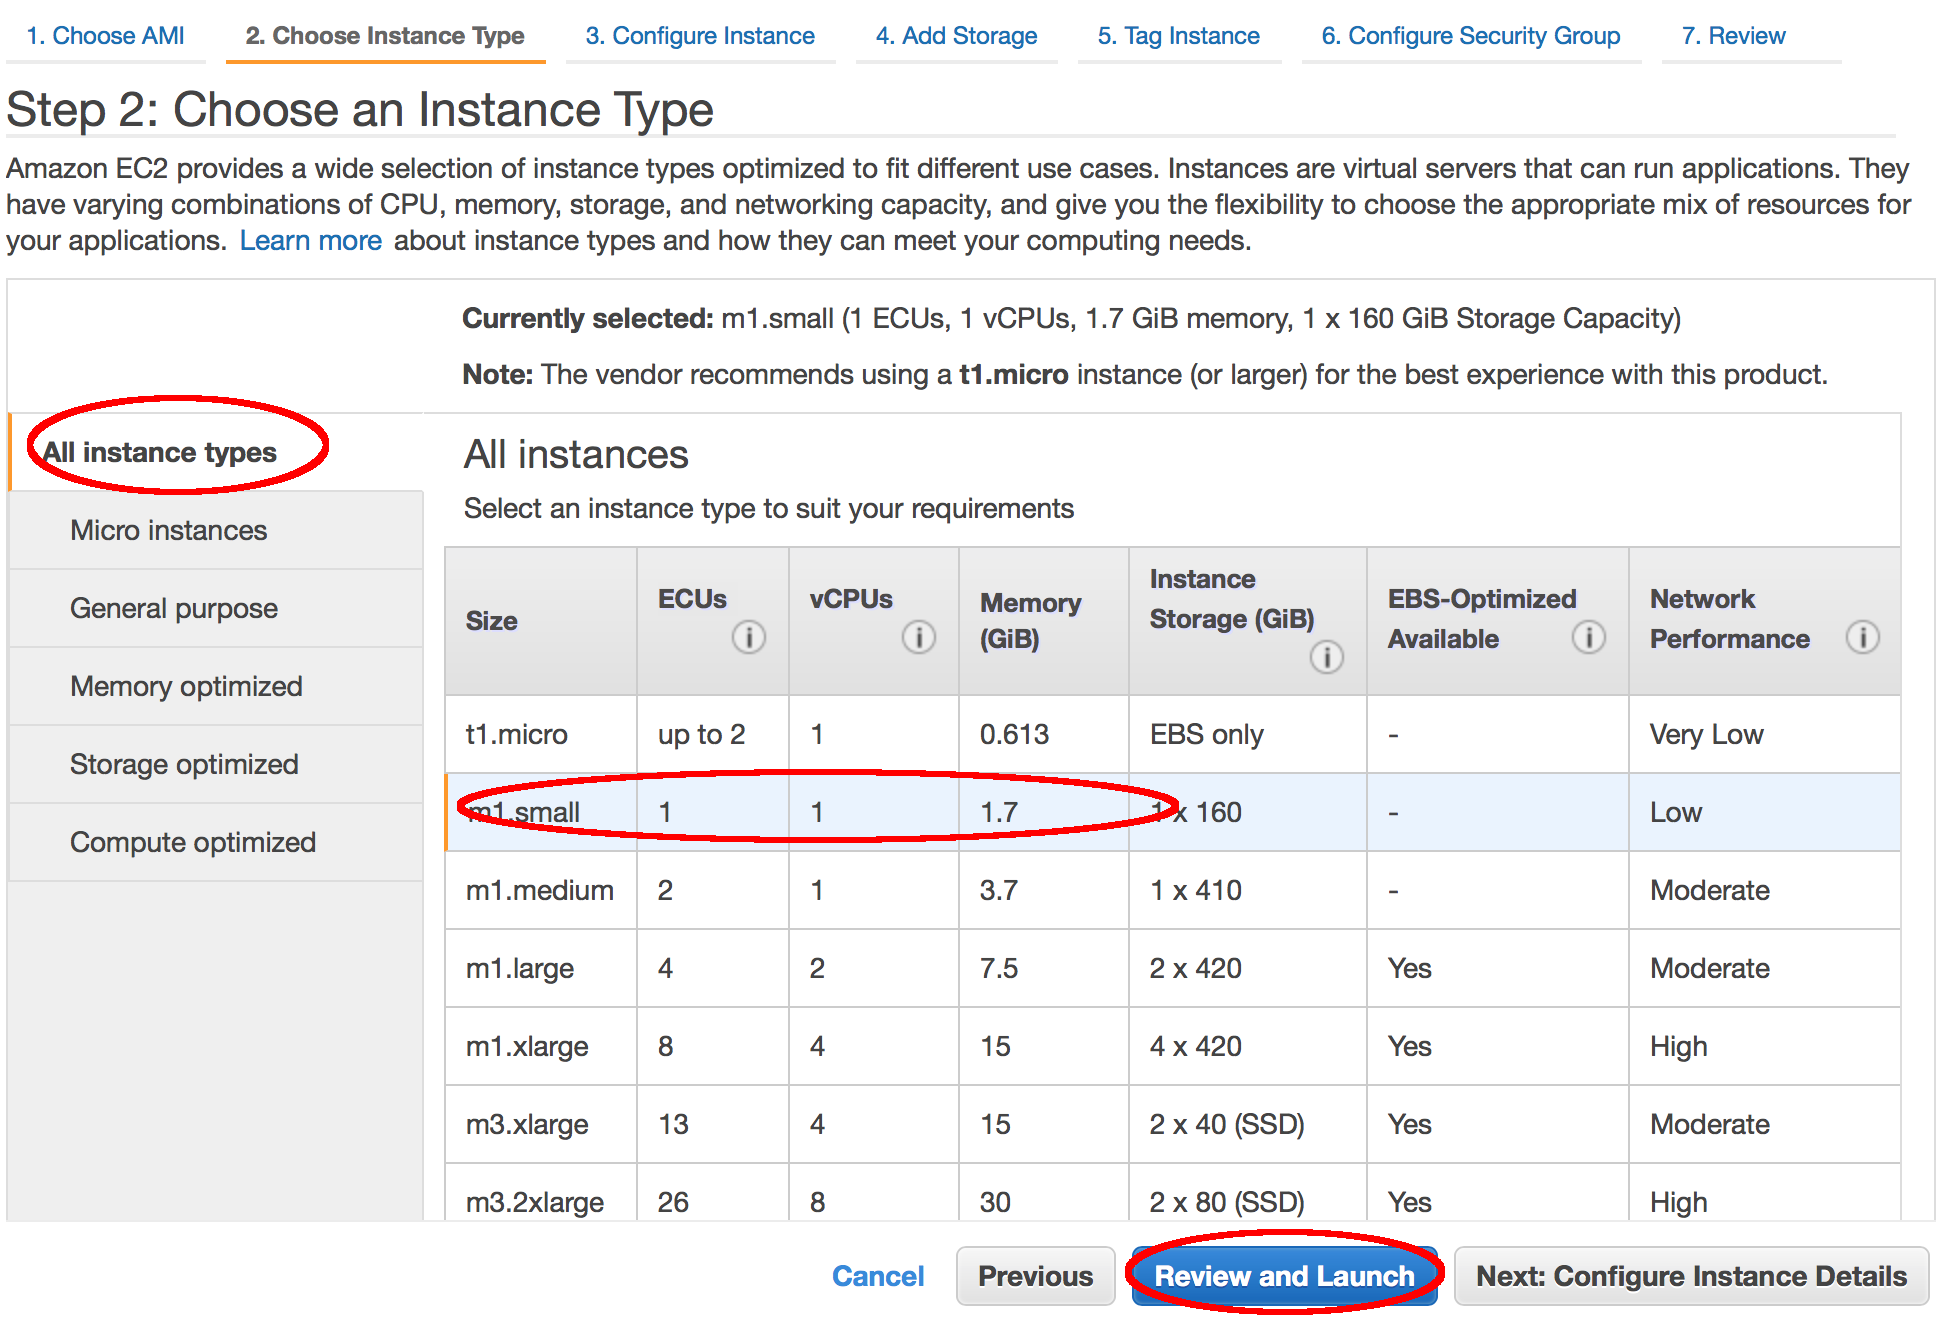
Task: Filter by General purpose instances
Action: click(x=216, y=608)
